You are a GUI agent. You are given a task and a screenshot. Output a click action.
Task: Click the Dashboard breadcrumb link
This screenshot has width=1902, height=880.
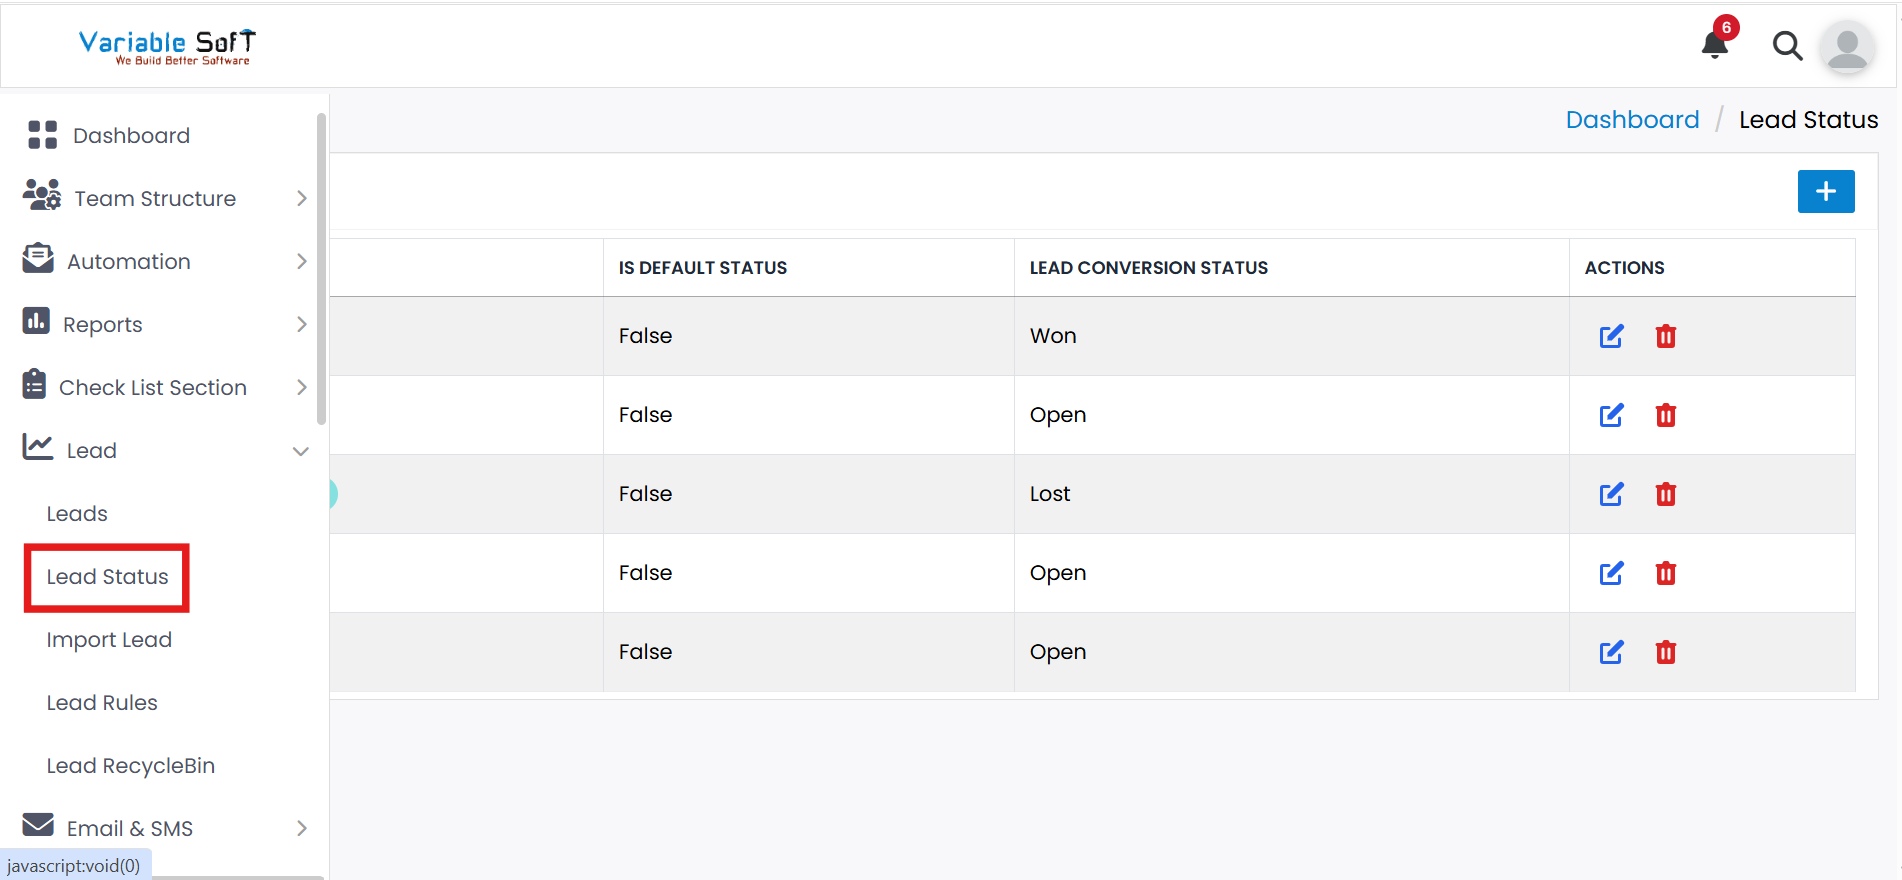pos(1632,120)
